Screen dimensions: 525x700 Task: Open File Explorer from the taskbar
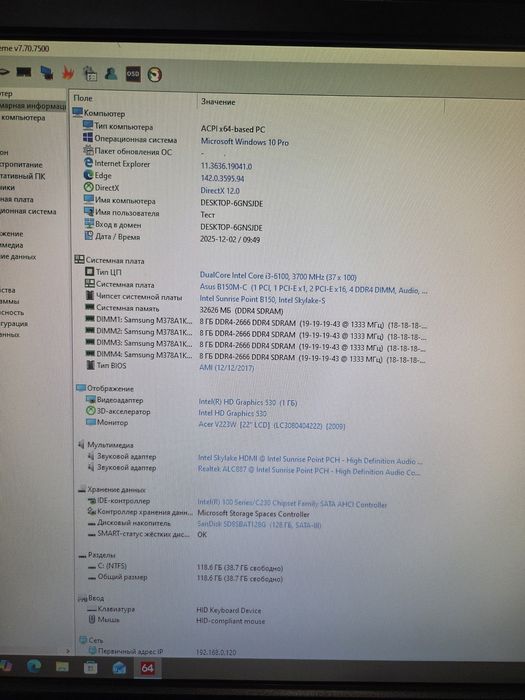coord(62,667)
